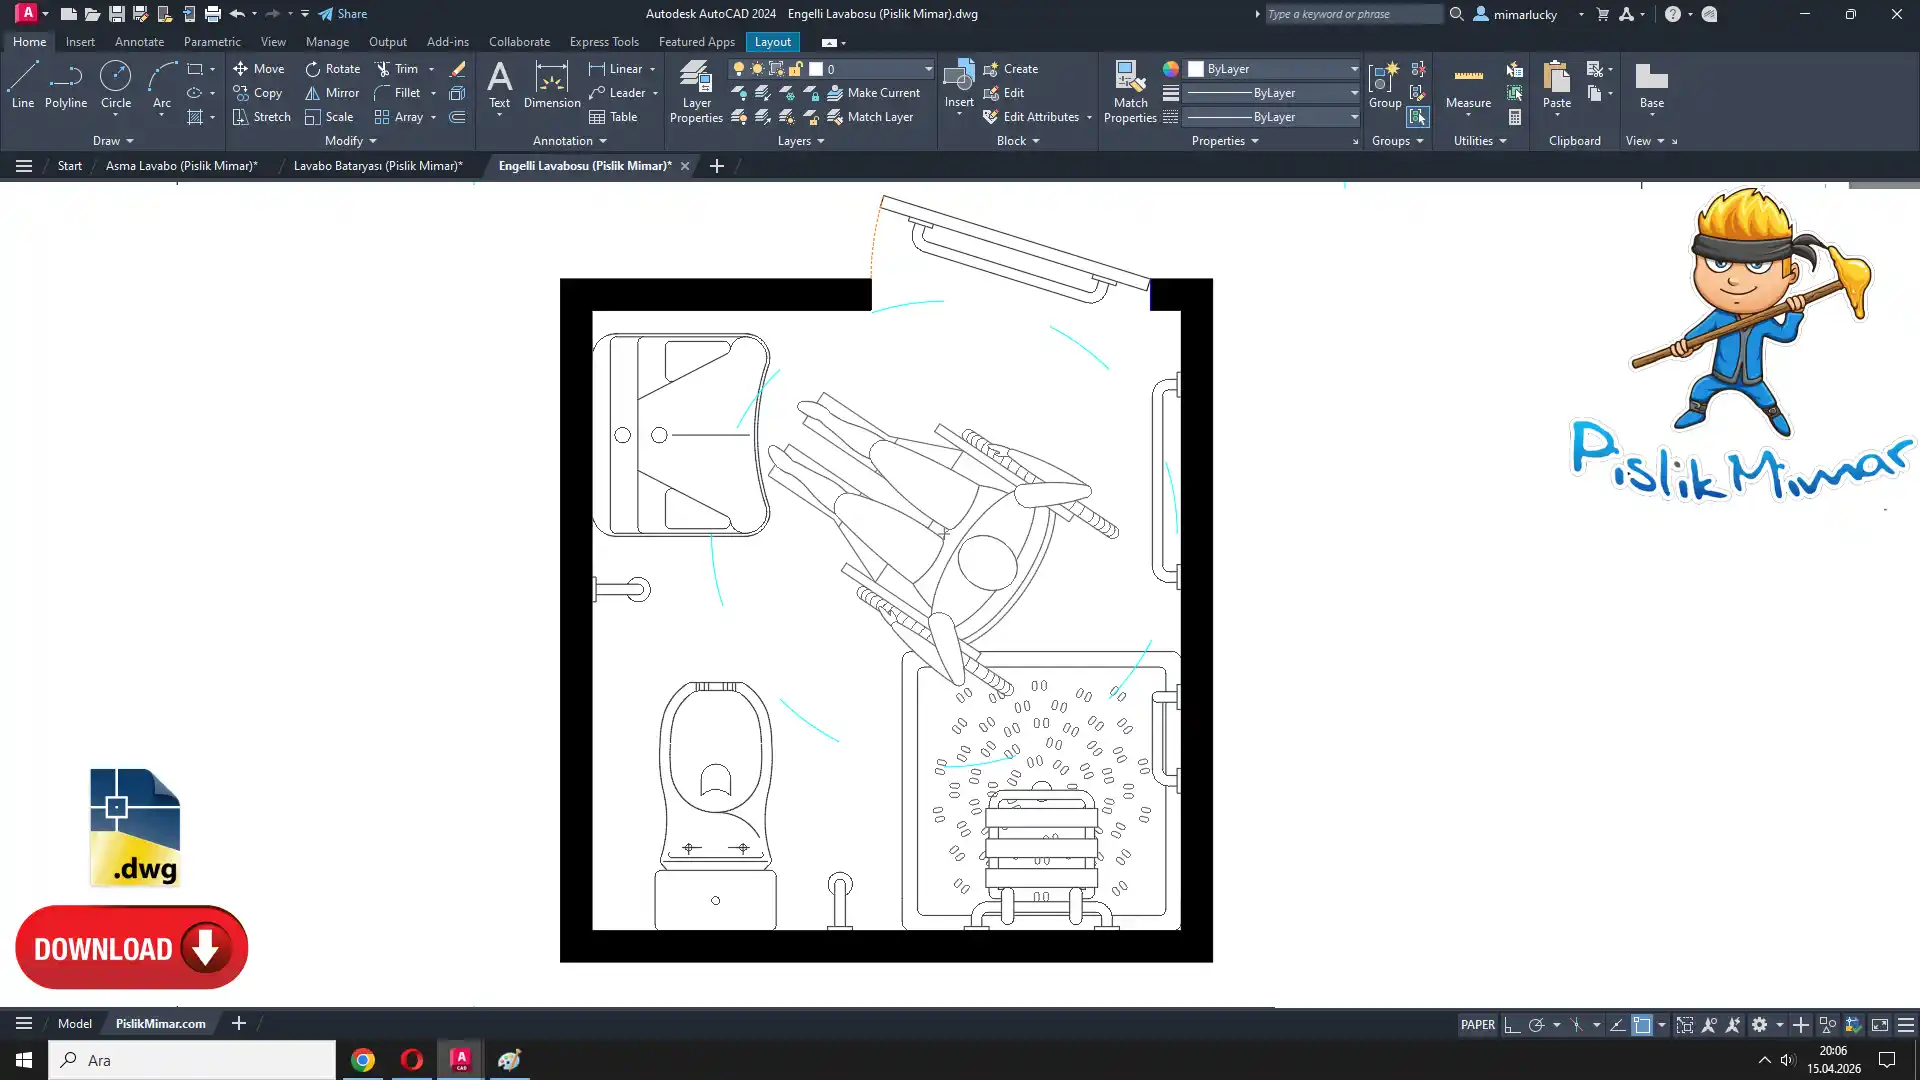Click the Share button in title bar
This screenshot has width=1920, height=1080.
pyautogui.click(x=343, y=14)
